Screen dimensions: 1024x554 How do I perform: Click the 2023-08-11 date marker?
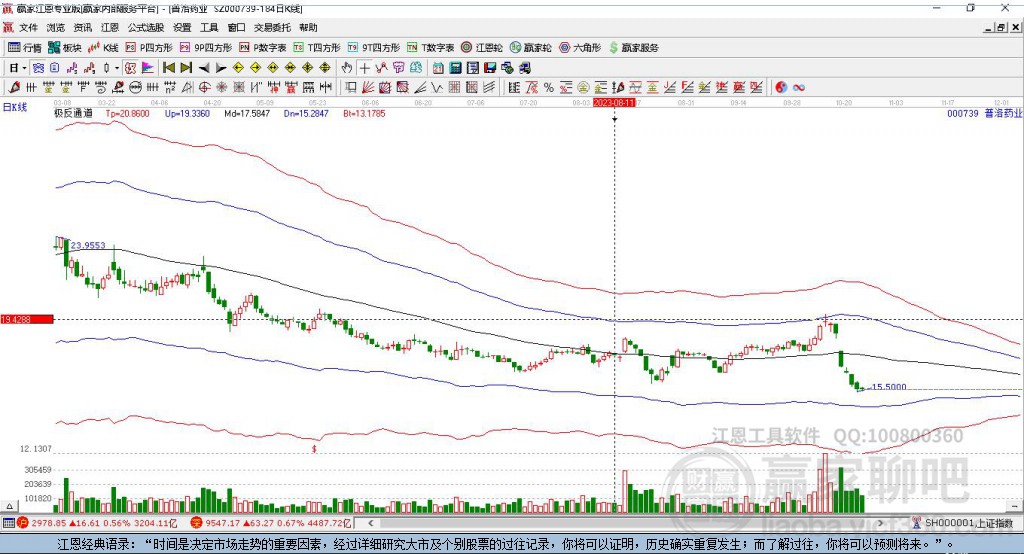(x=614, y=103)
